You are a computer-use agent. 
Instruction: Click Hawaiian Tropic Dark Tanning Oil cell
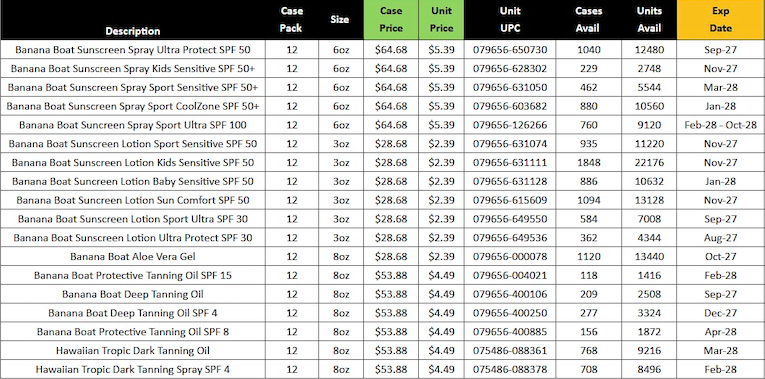pos(133,351)
